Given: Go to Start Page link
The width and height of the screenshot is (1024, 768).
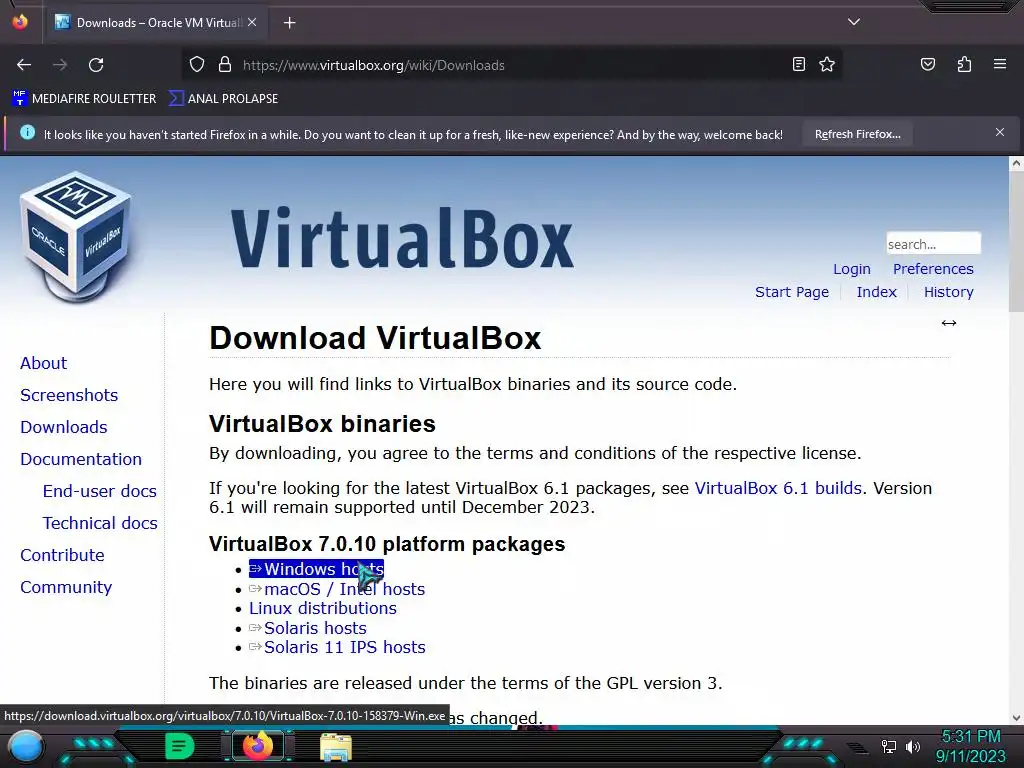Looking at the screenshot, I should (792, 292).
